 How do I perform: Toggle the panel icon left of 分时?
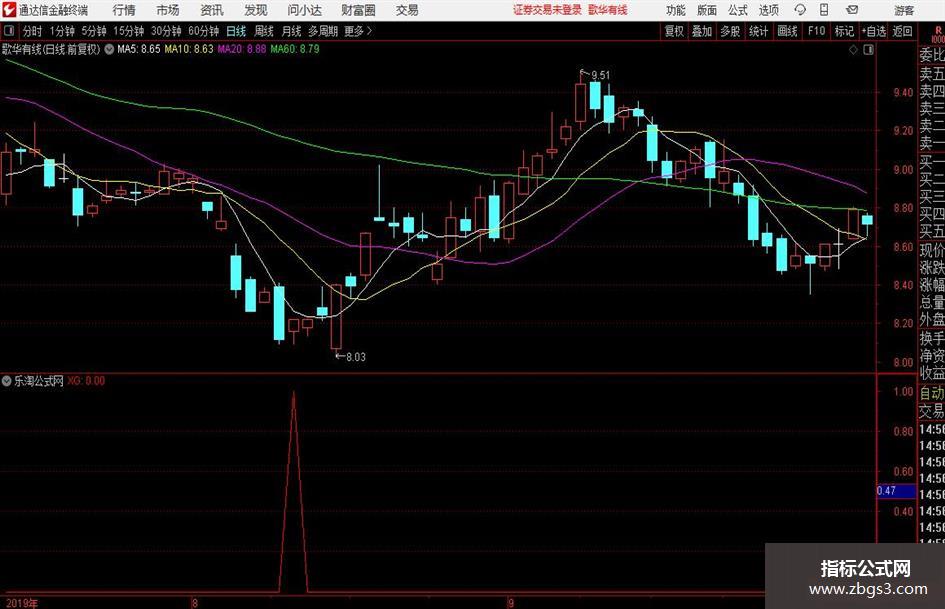tap(8, 31)
